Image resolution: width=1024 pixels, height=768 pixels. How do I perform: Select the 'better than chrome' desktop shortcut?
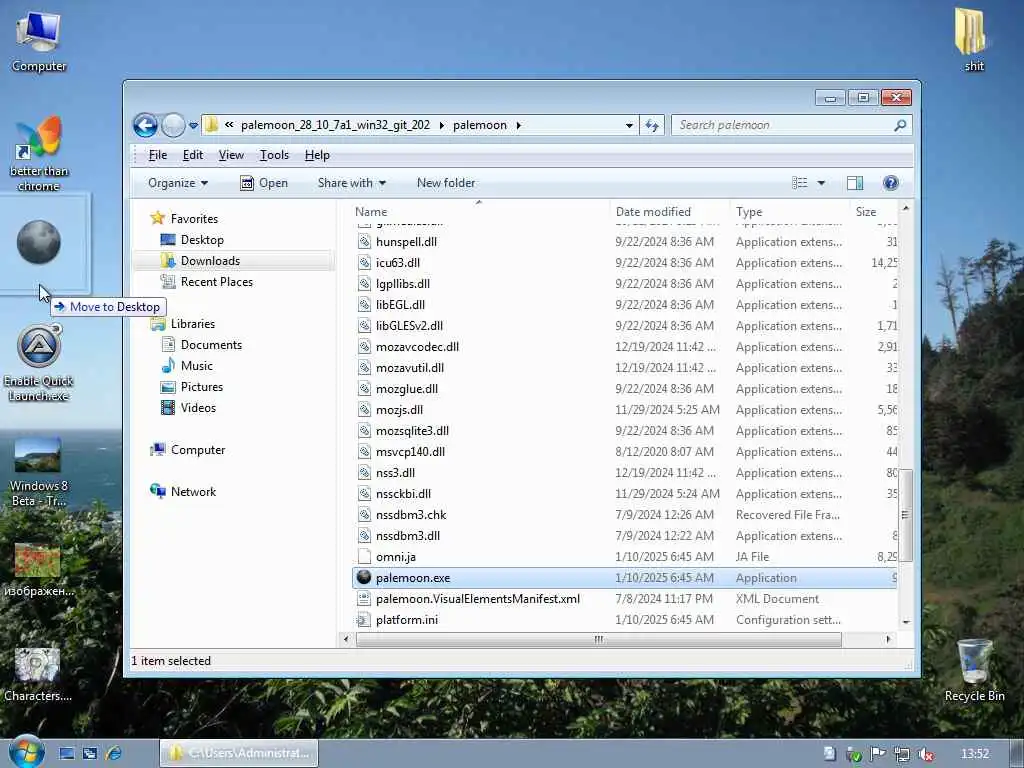[39, 155]
